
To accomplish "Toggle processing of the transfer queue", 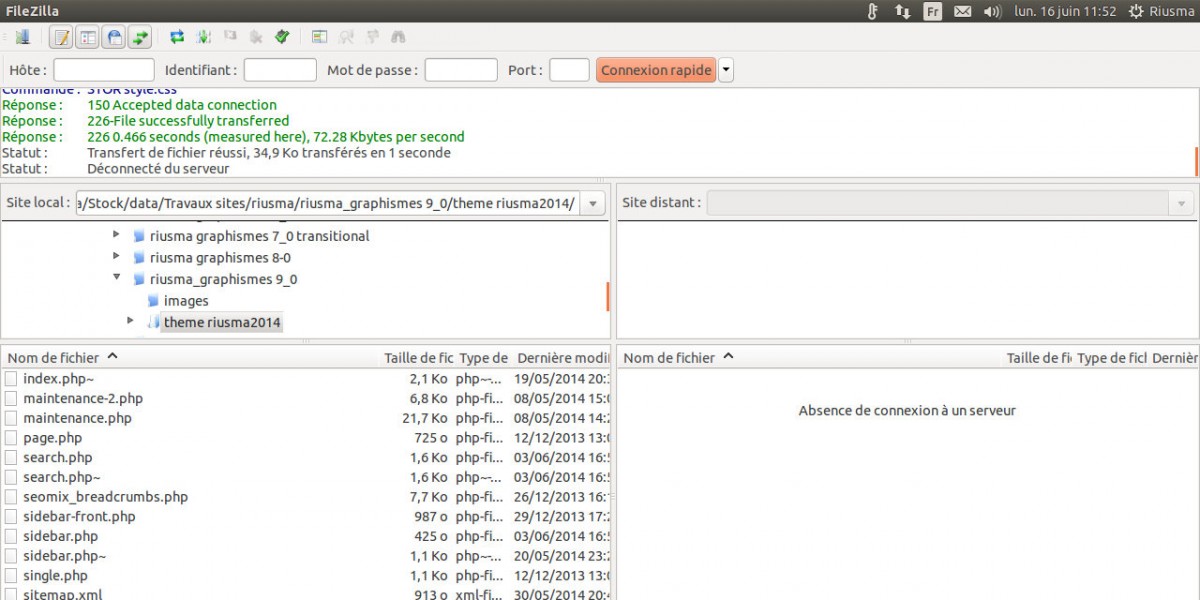I will 204,37.
